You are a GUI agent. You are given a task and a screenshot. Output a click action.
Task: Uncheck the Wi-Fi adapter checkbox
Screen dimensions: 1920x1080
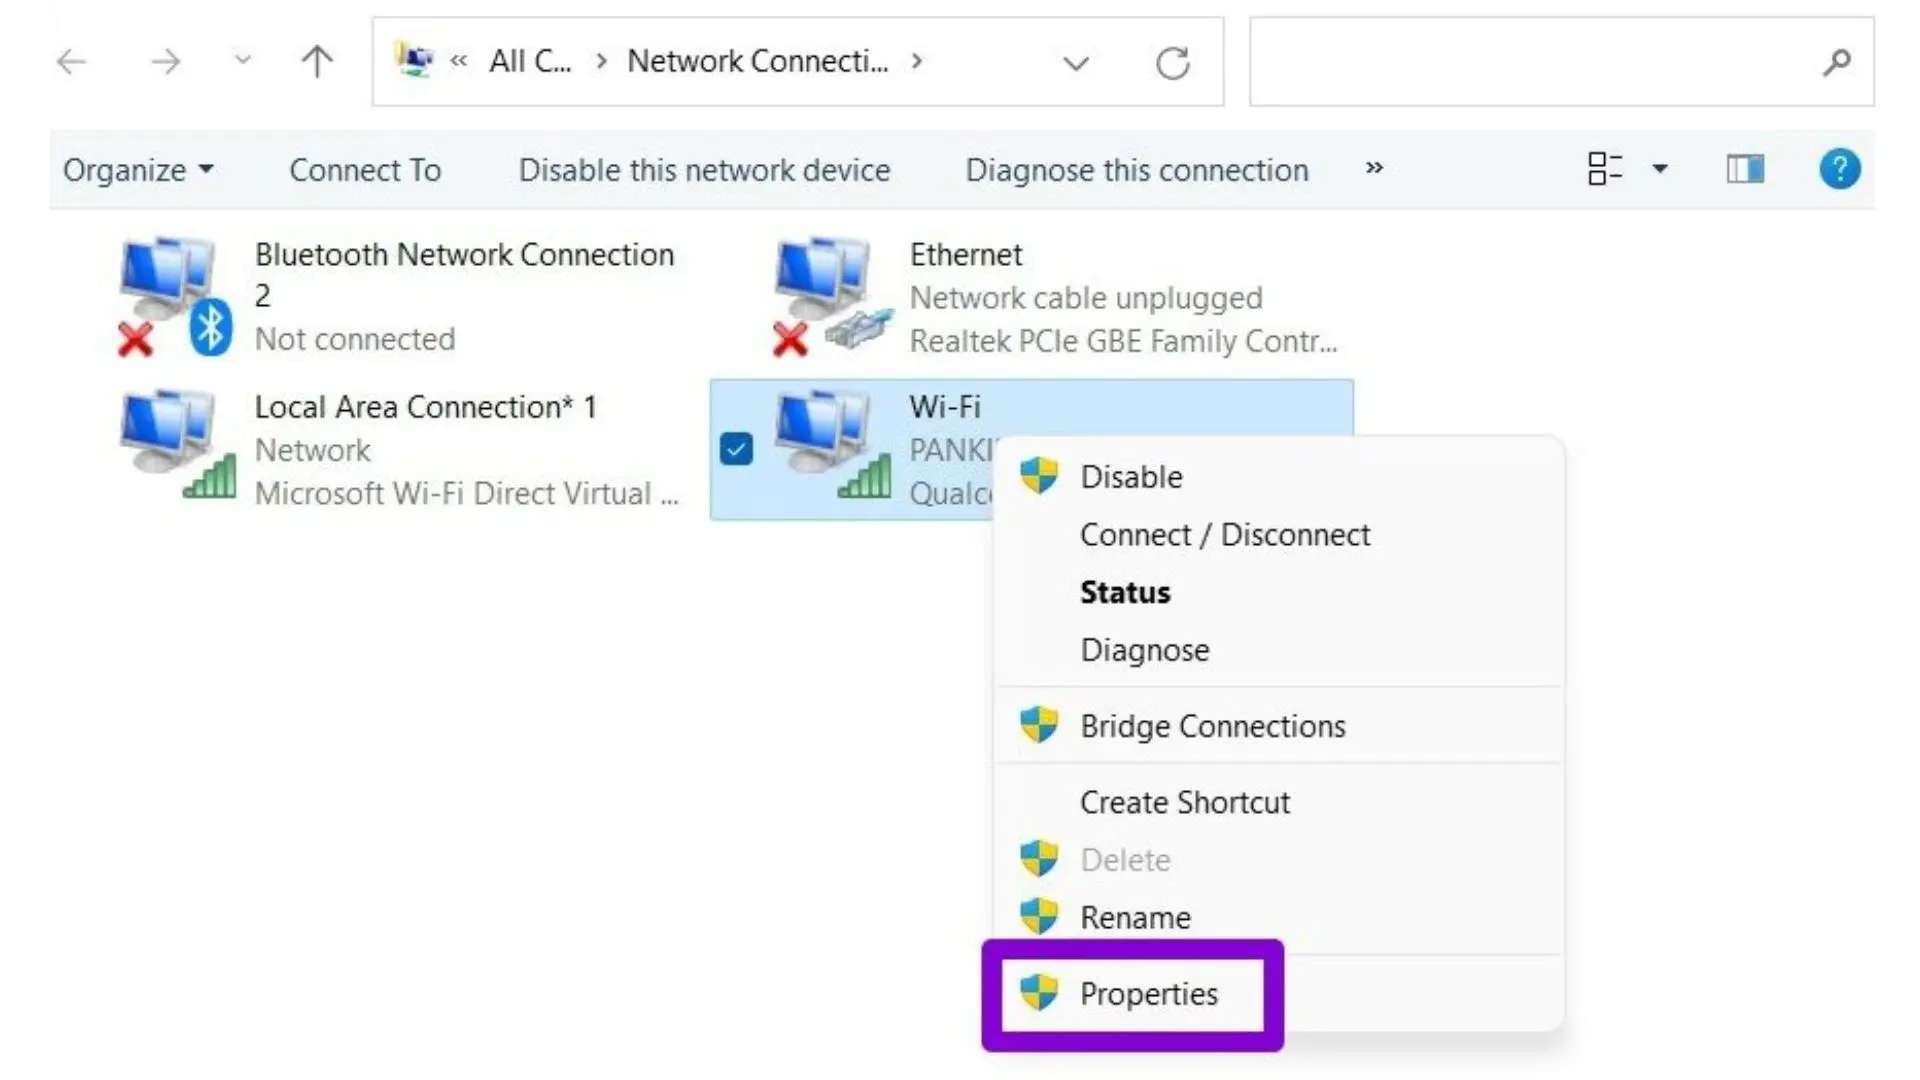coord(736,449)
